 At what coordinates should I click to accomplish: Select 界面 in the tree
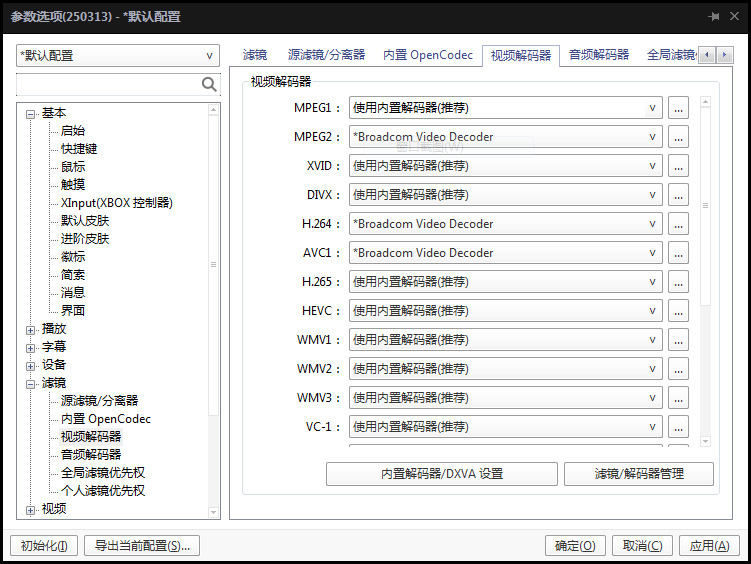73,311
